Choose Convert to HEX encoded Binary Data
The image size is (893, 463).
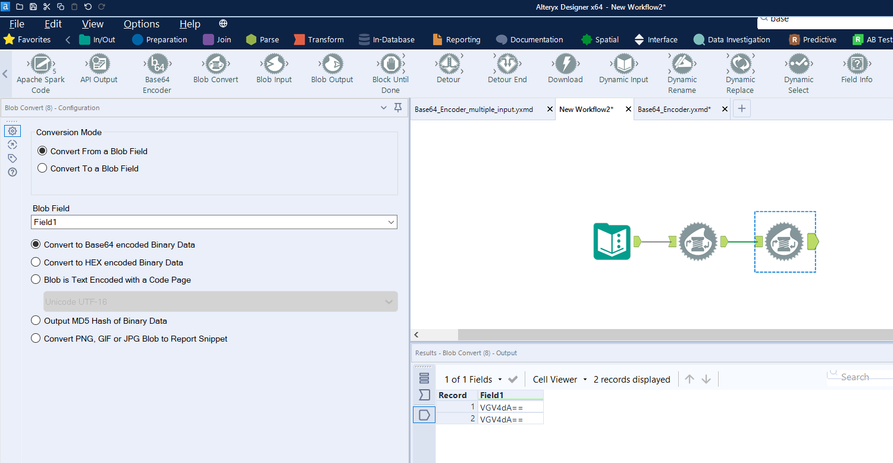pyautogui.click(x=37, y=262)
